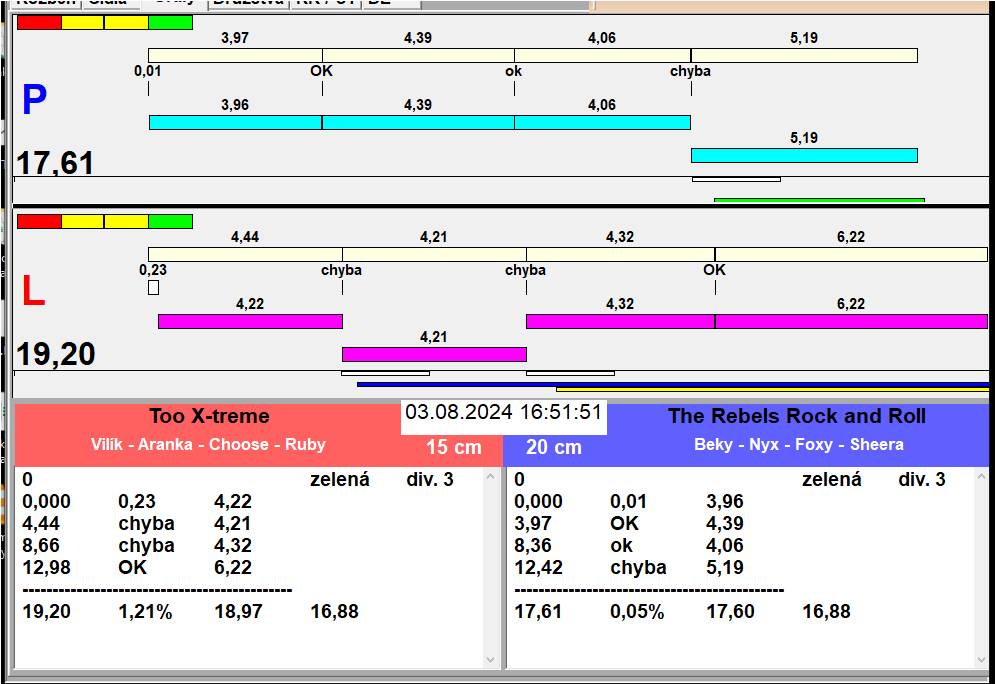This screenshot has height=684, width=995.
Task: Click the chyba marker after P lane's 4,06
Action: 690,71
